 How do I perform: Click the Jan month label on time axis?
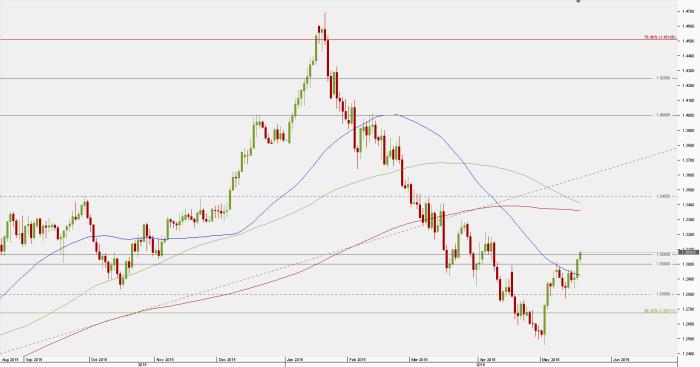296,359
